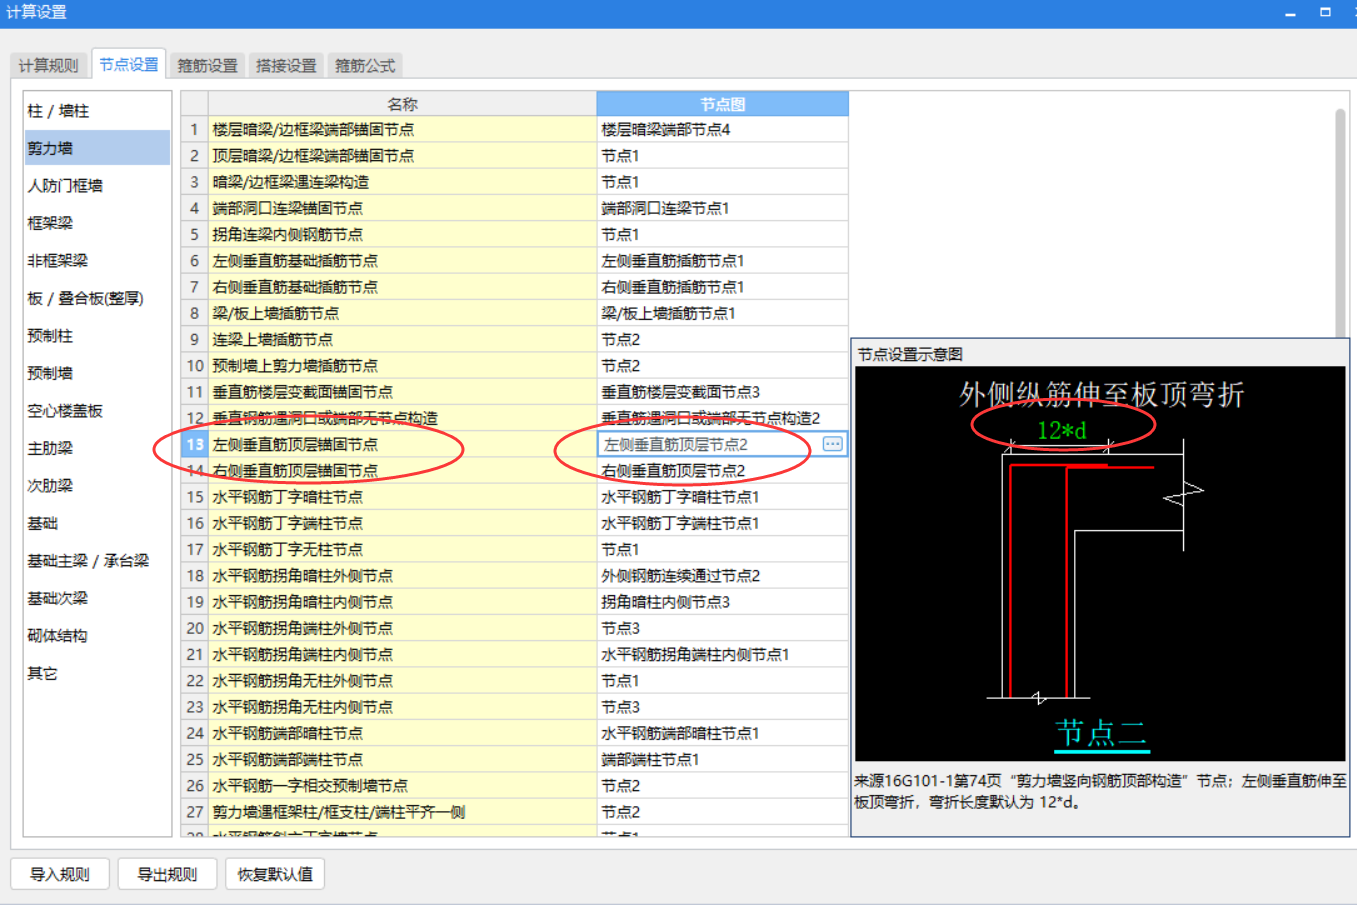
Task: Select row number 13 header
Action: click(194, 444)
